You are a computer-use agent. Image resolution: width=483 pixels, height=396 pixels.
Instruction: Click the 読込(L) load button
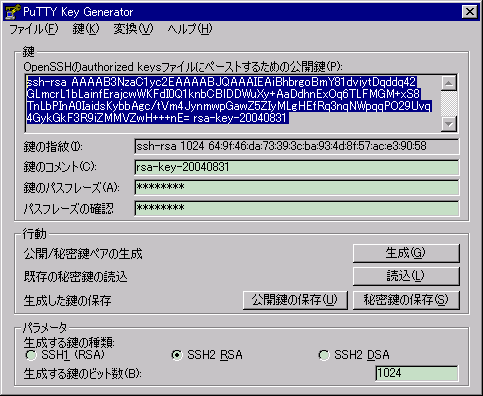406,276
